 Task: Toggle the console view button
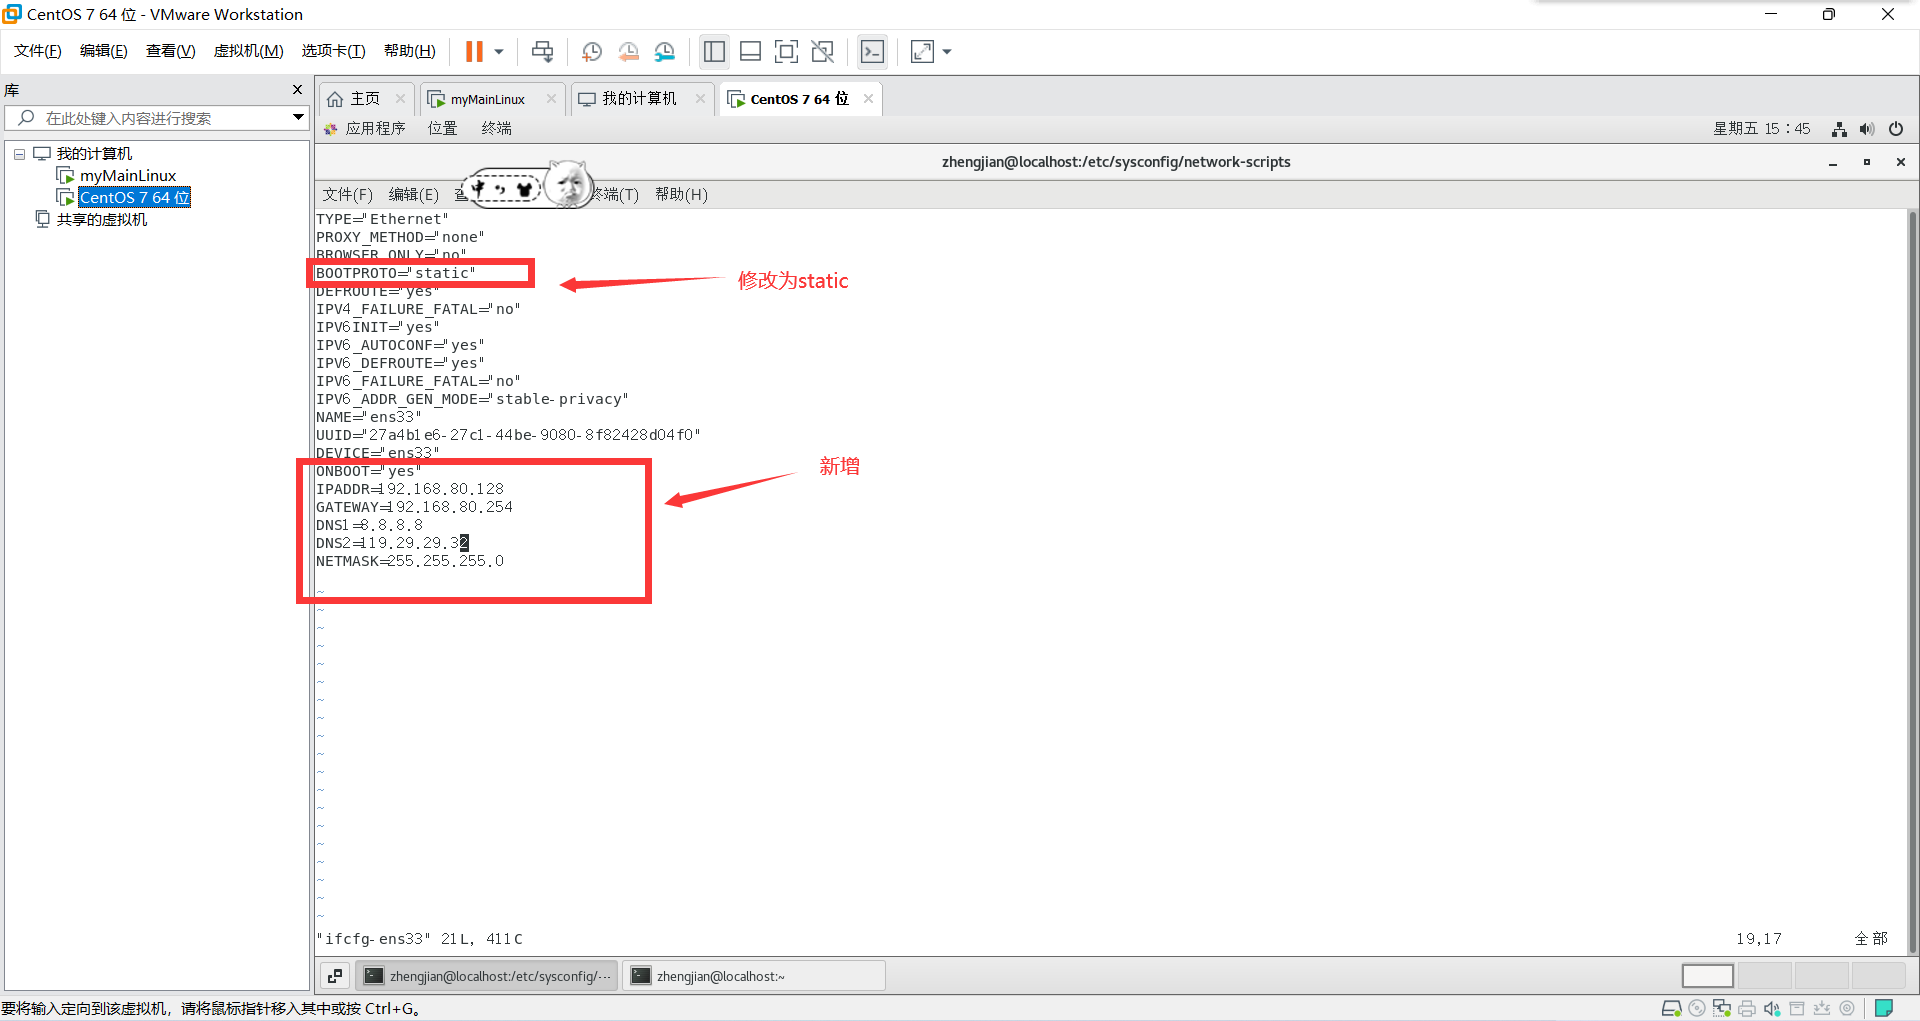click(872, 51)
